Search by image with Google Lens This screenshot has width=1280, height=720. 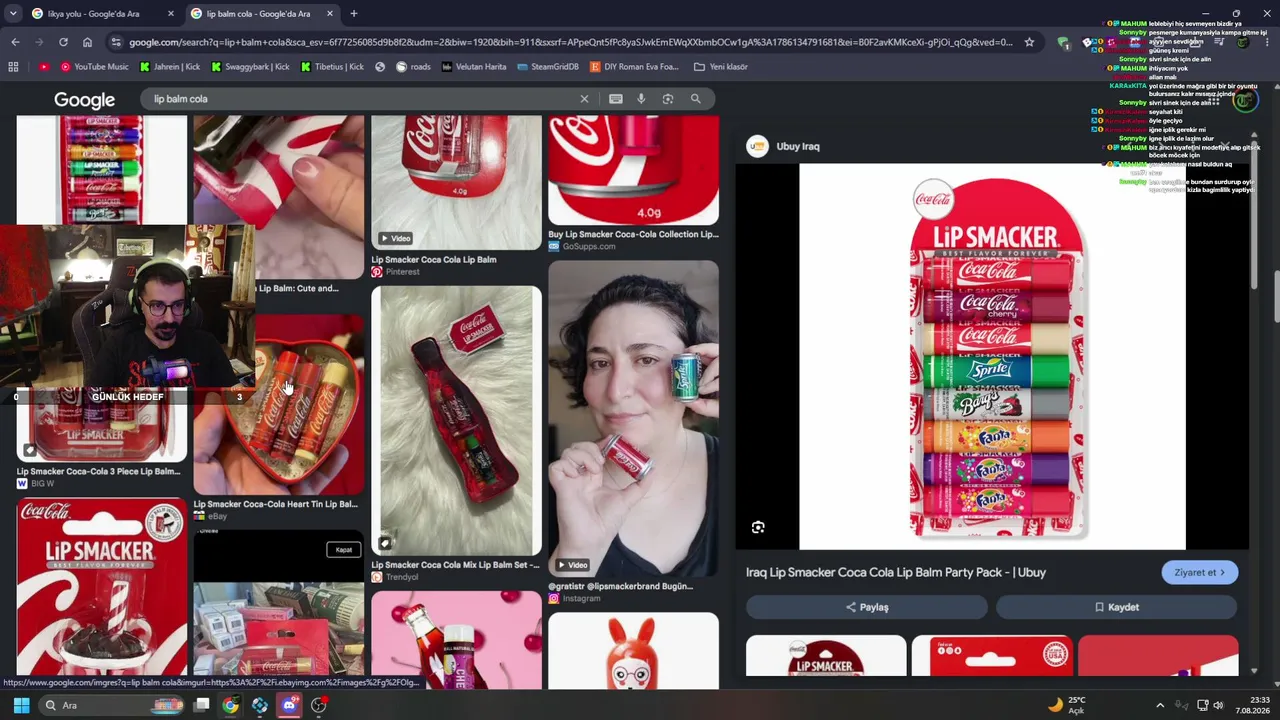point(668,99)
